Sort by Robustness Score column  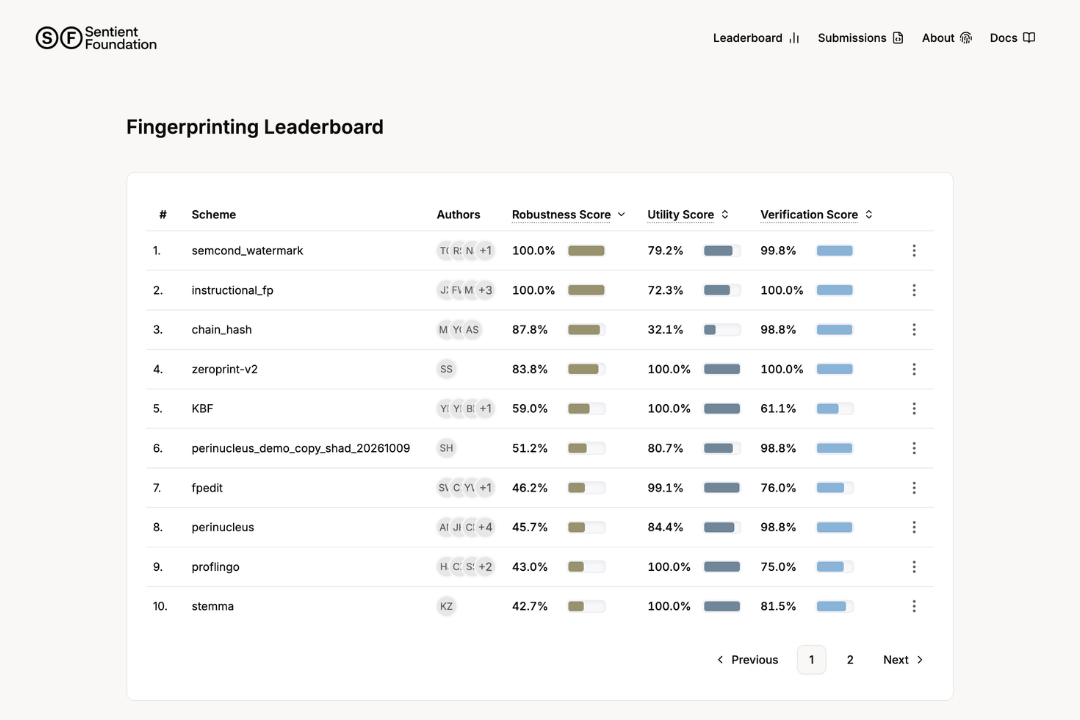(568, 214)
